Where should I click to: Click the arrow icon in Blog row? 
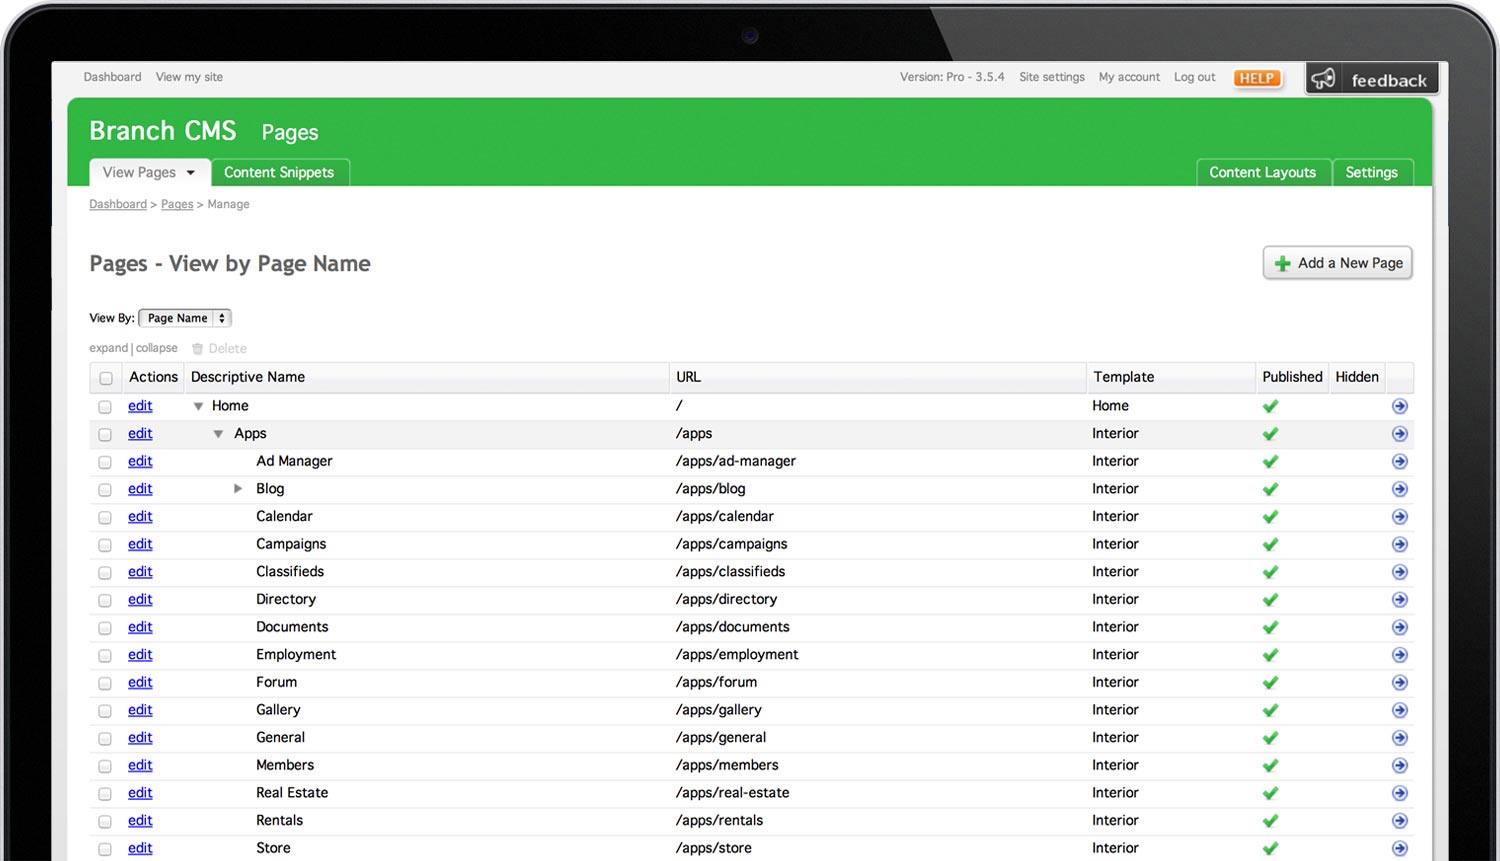1399,489
